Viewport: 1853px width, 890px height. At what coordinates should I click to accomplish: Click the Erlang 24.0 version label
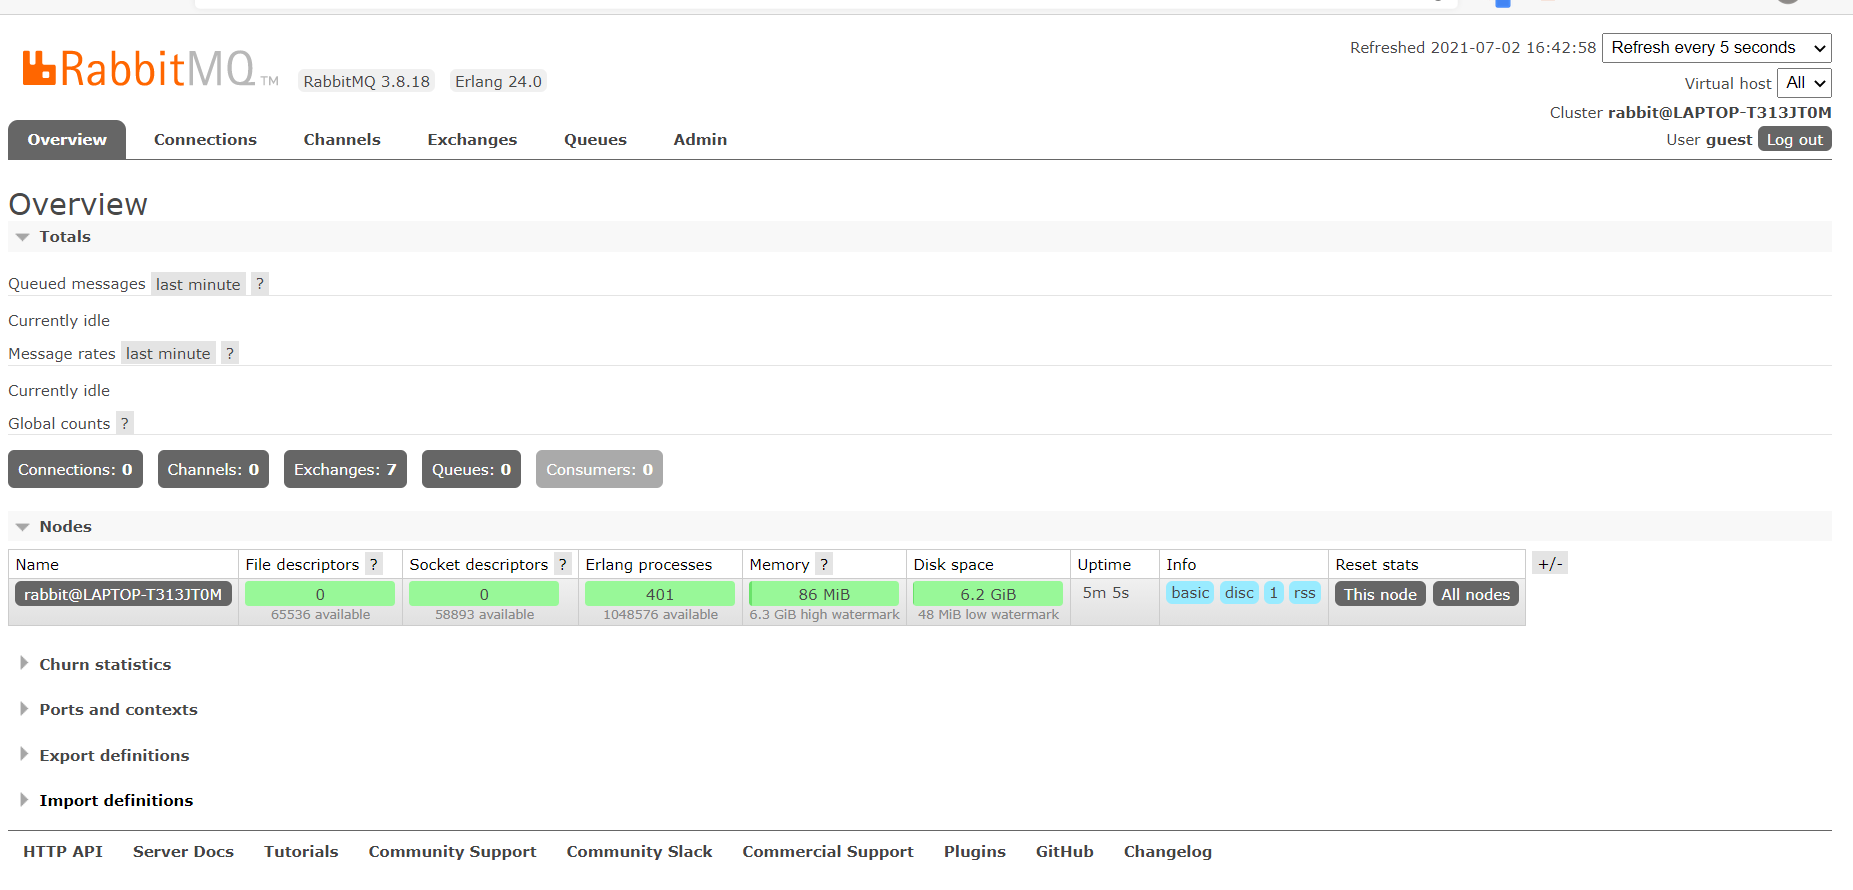(x=498, y=82)
